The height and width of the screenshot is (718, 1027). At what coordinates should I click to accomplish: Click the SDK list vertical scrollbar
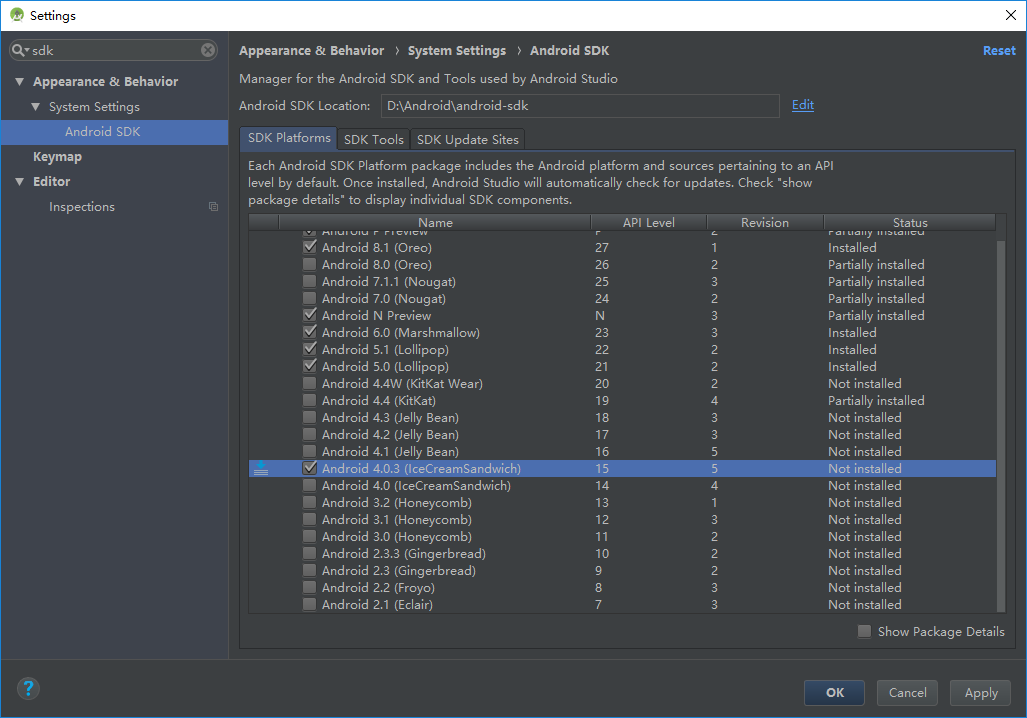(x=1001, y=426)
